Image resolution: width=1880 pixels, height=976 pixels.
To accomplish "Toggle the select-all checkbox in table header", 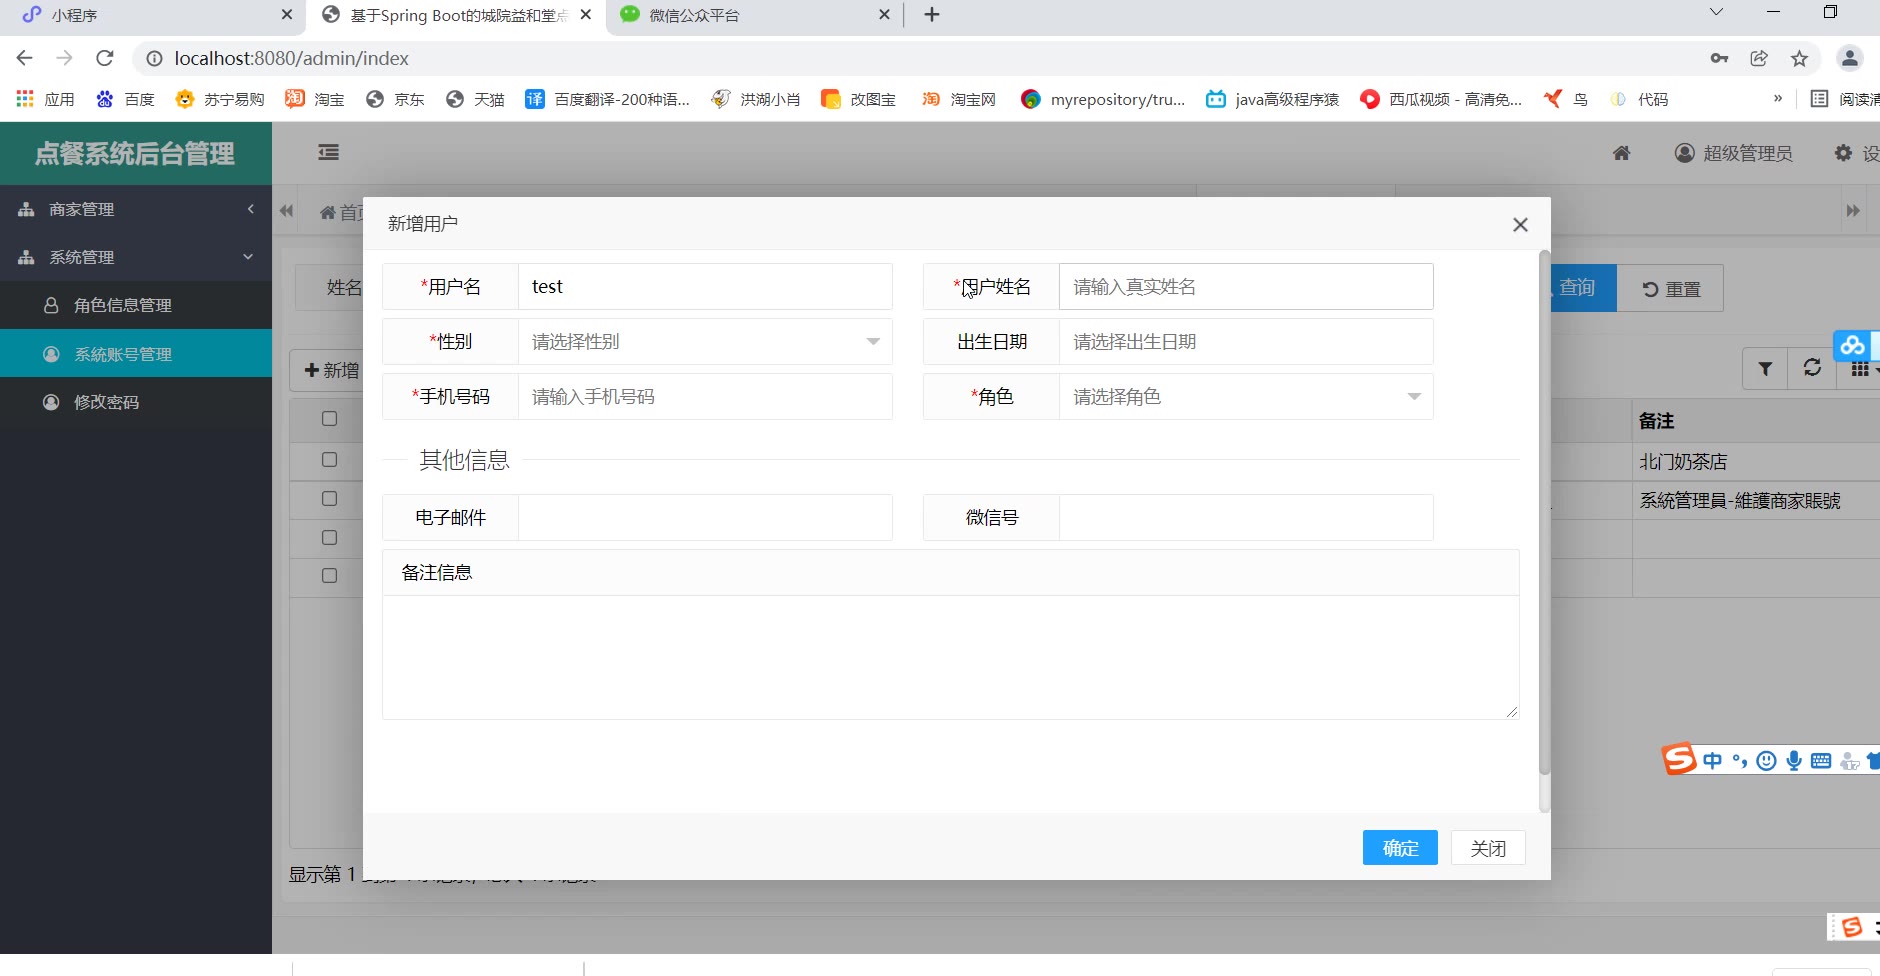I will (x=329, y=419).
